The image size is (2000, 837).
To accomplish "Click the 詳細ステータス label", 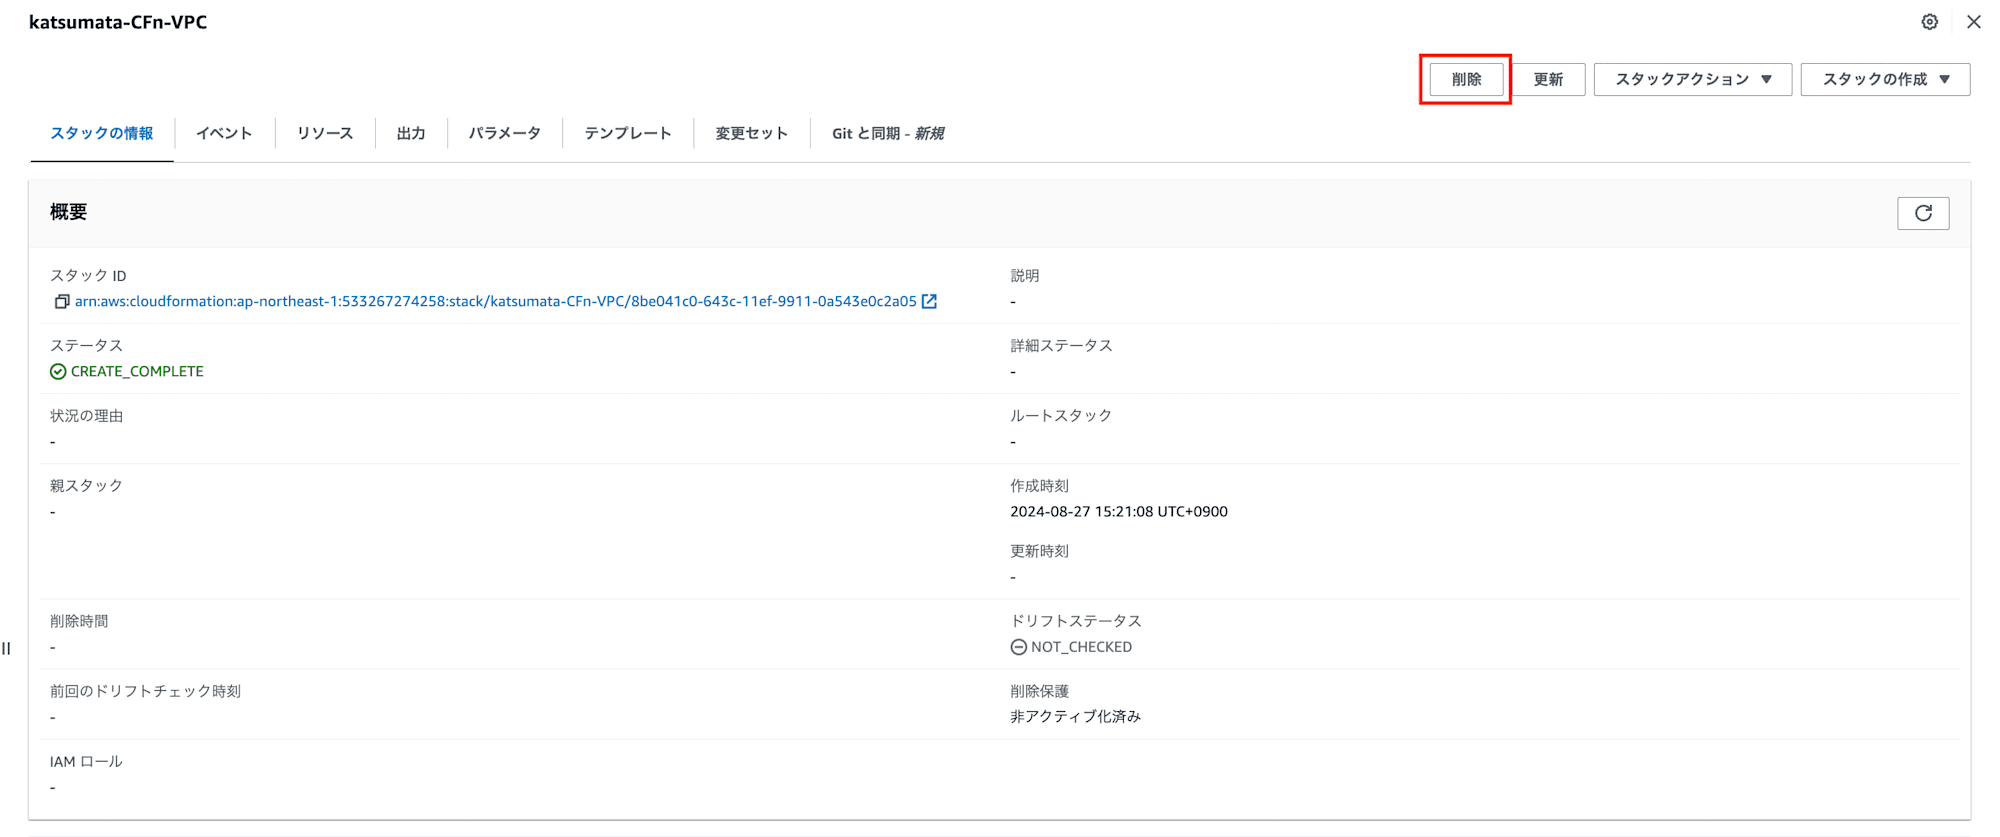I will pos(1061,345).
